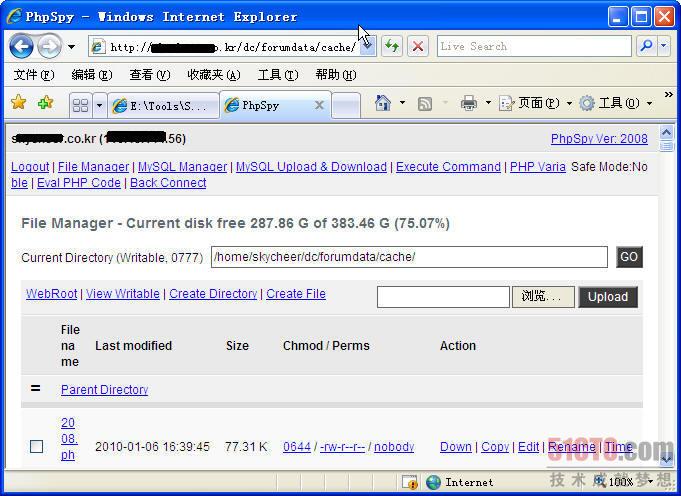Open the Quick Tabs grid icon
This screenshot has height=496, width=681.
pyautogui.click(x=80, y=105)
